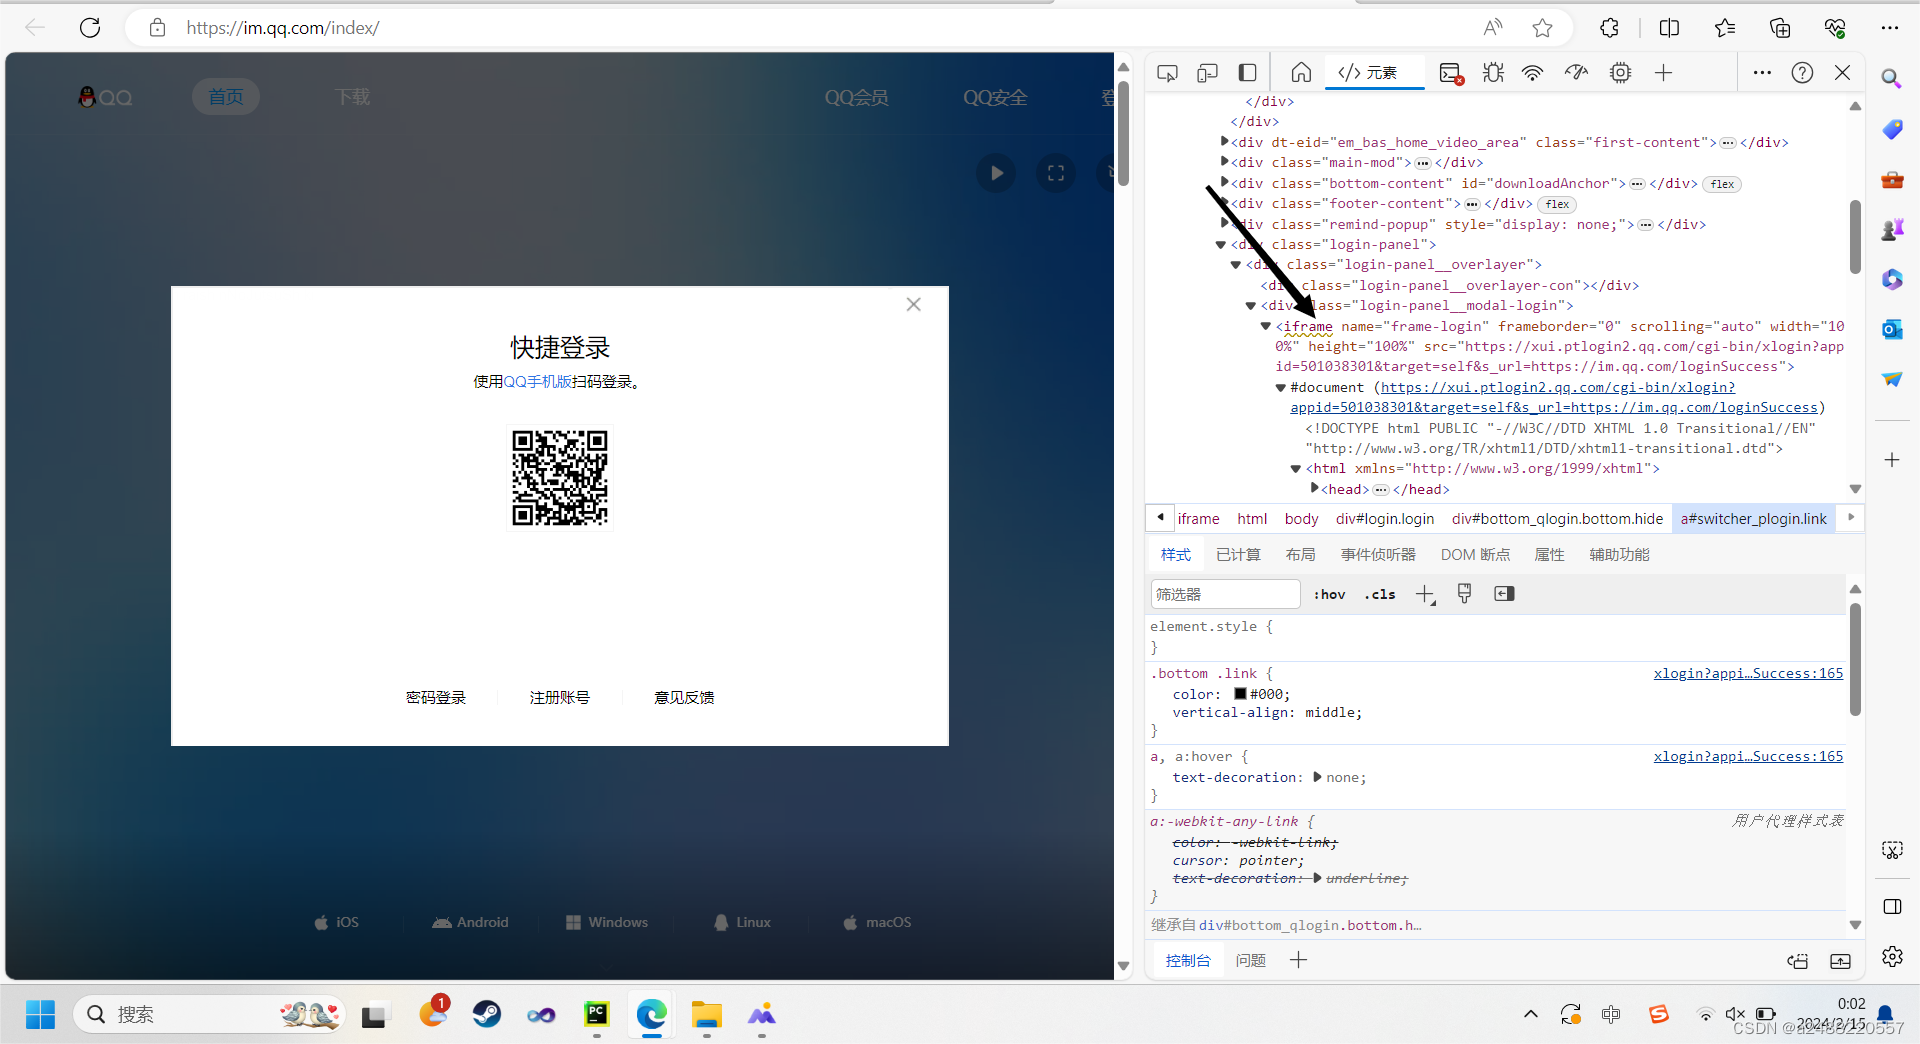Open DevTools customize ellipsis menu
1920x1044 pixels.
tap(1762, 73)
